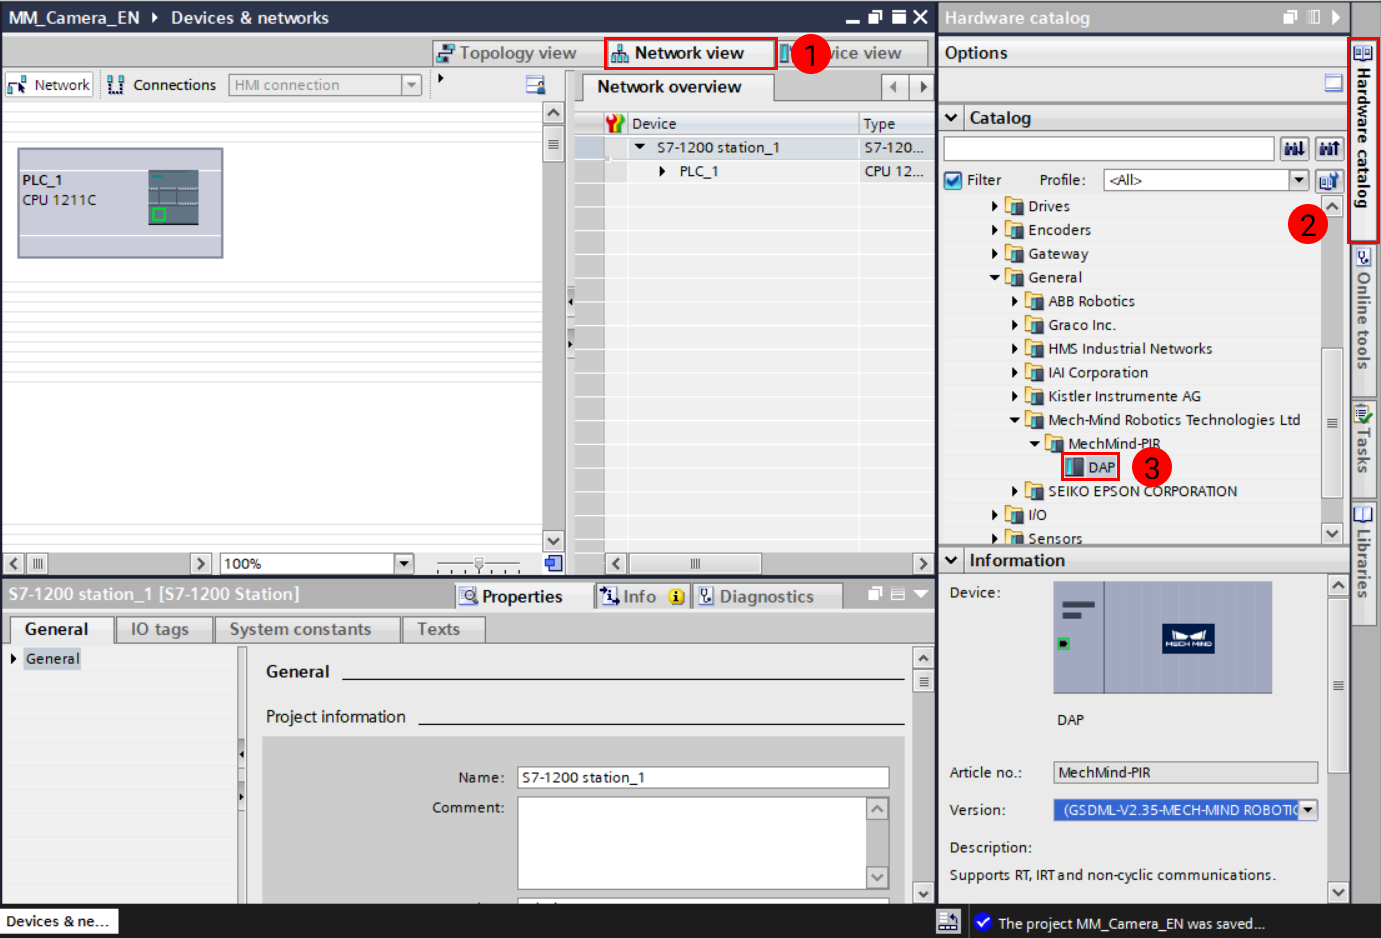Click the catalog filter profile settings icon
Screen dimensions: 1381x938
1328,180
